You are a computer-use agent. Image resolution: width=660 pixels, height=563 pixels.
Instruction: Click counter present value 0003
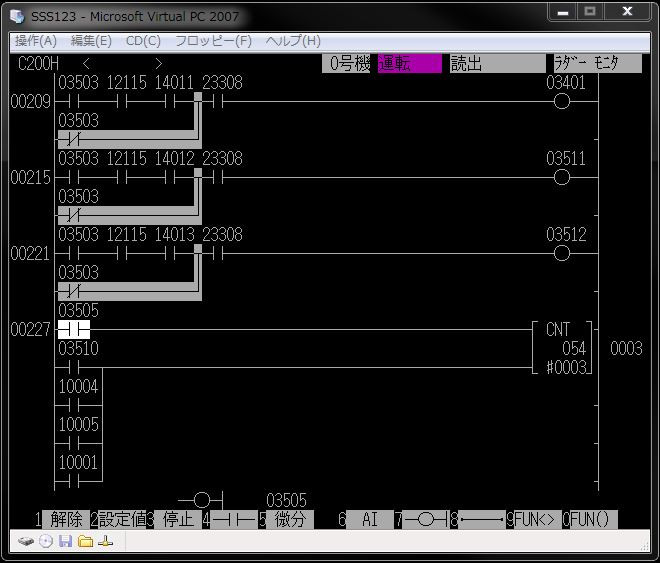pyautogui.click(x=626, y=348)
